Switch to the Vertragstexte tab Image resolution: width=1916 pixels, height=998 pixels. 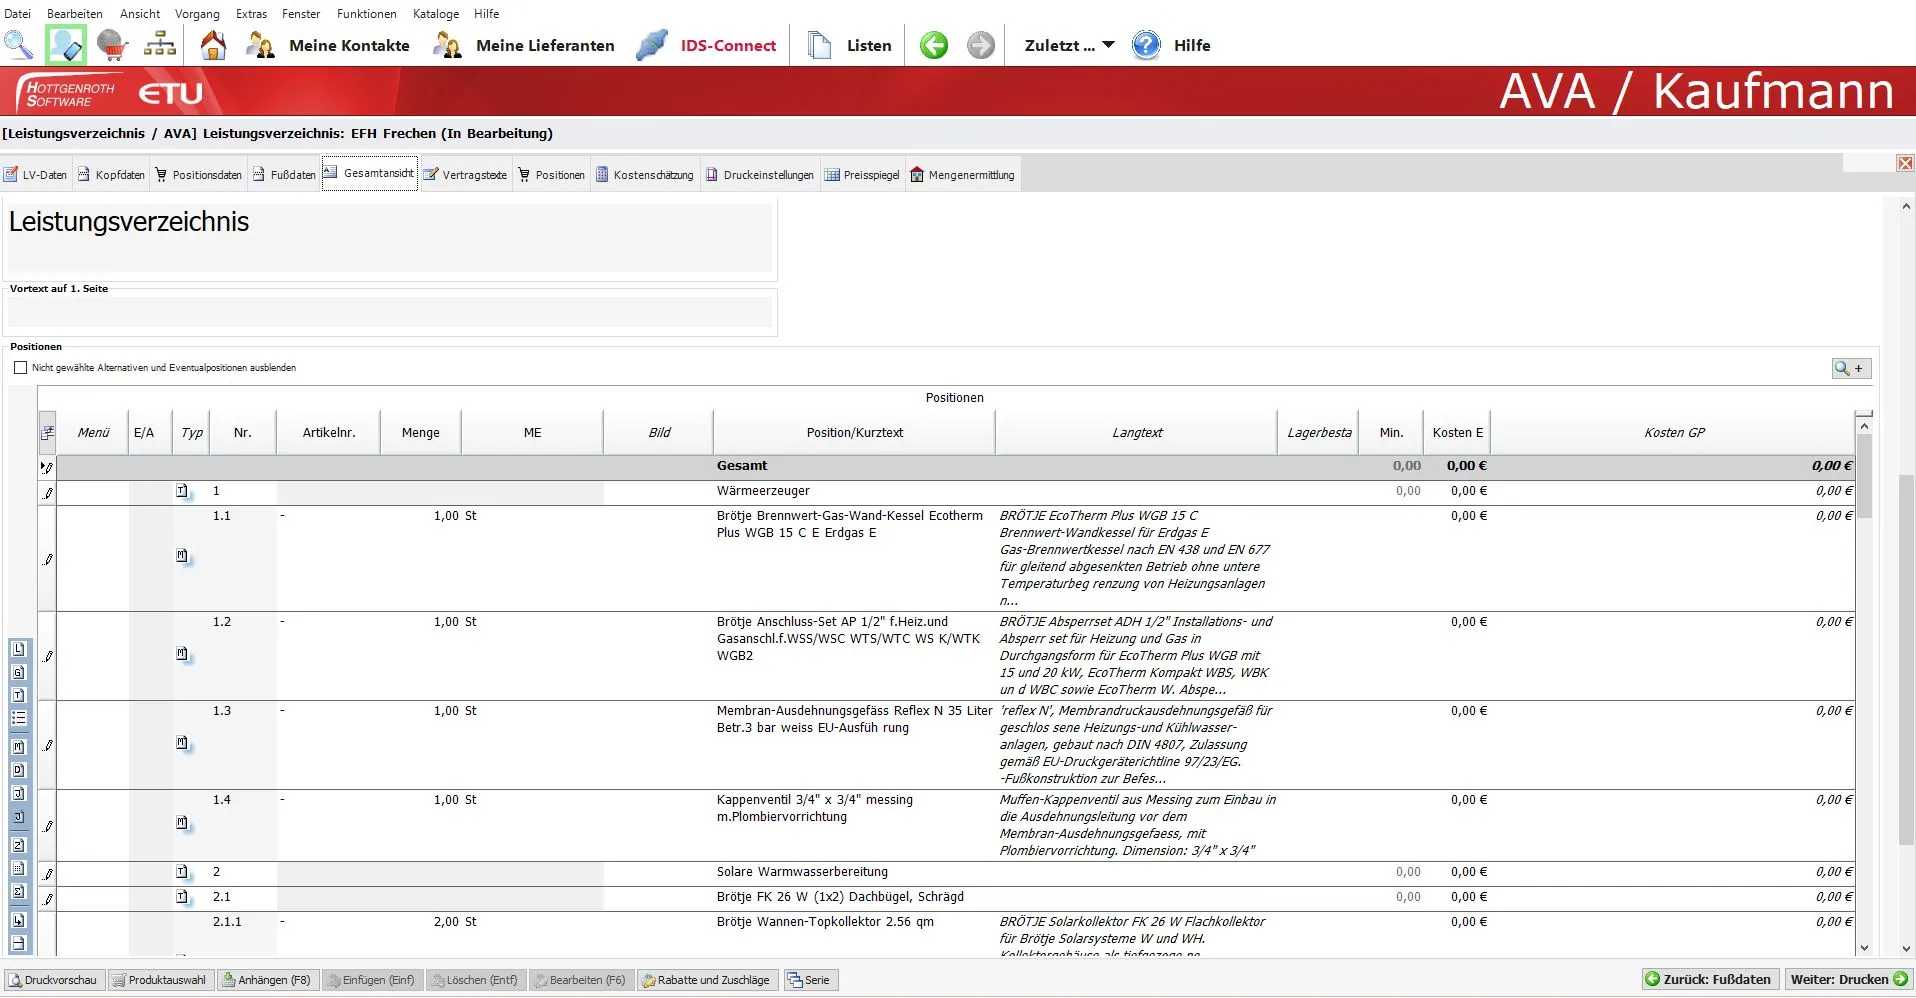(465, 175)
